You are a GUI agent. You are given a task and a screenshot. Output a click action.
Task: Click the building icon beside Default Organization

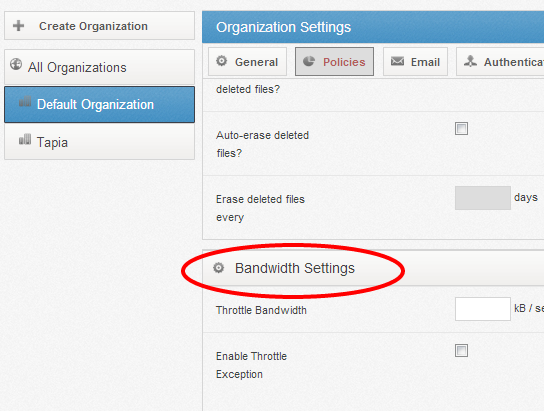pyautogui.click(x=25, y=102)
